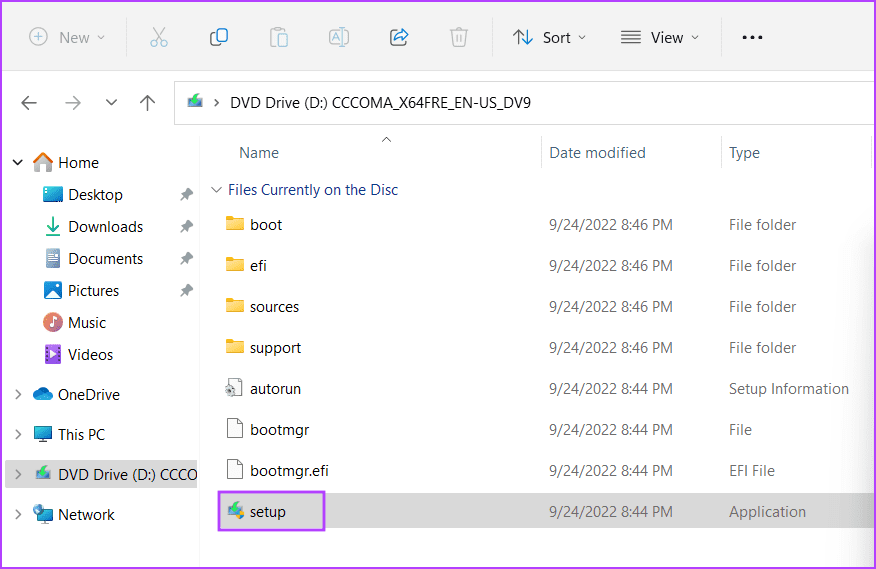The width and height of the screenshot is (876, 569).
Task: Click the pin icon beside Pictures
Action: 186,291
